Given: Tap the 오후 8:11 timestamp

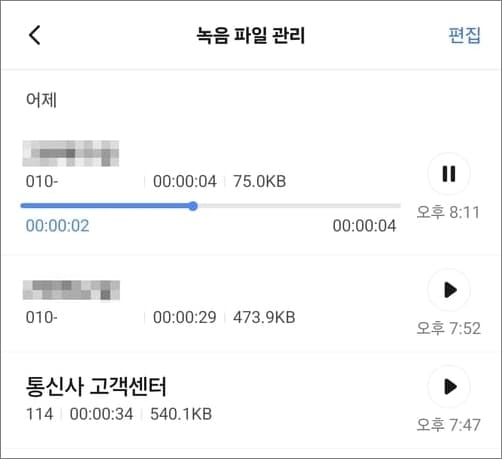Looking at the screenshot, I should [448, 212].
